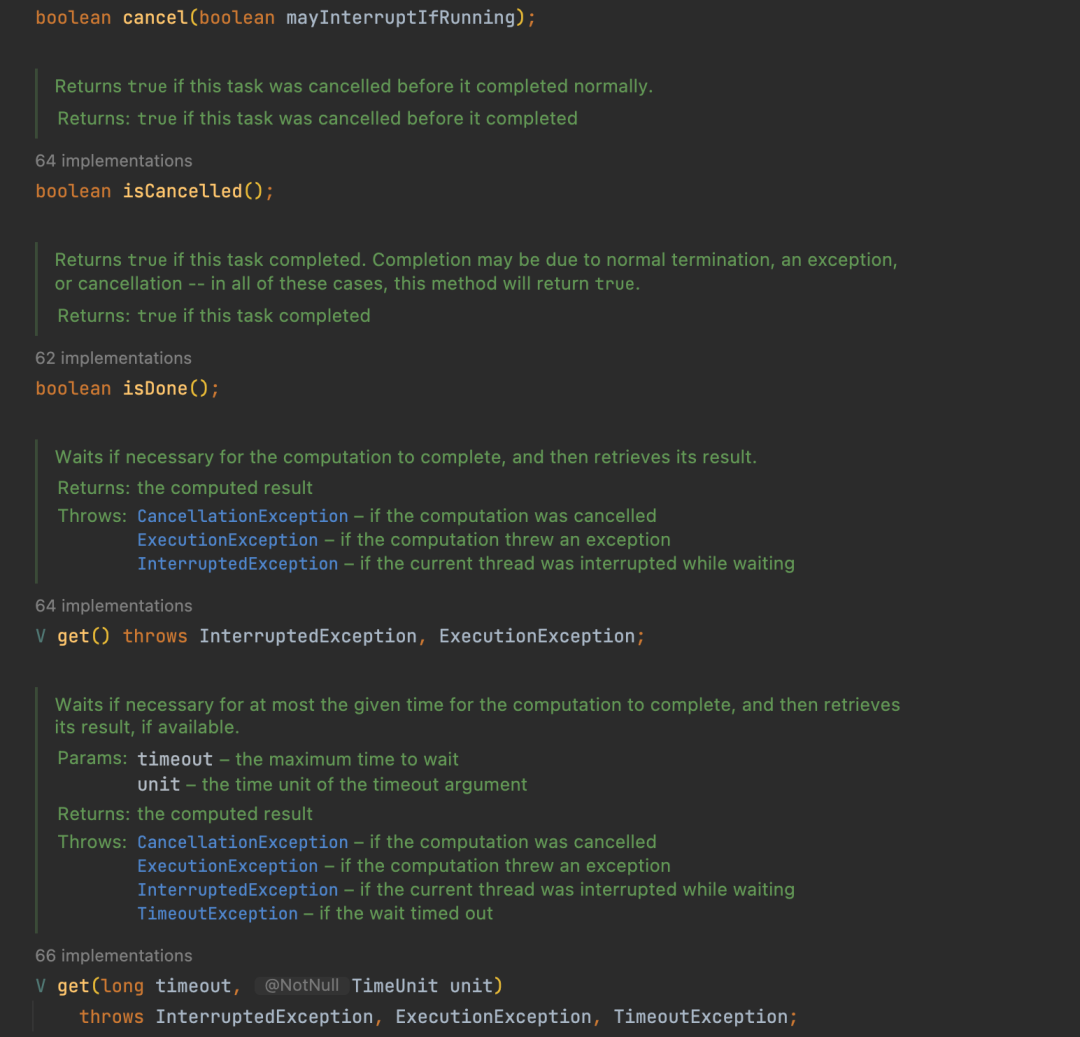Image resolution: width=1080 pixels, height=1037 pixels.
Task: Select the isDone method declaration name
Action: (x=155, y=388)
